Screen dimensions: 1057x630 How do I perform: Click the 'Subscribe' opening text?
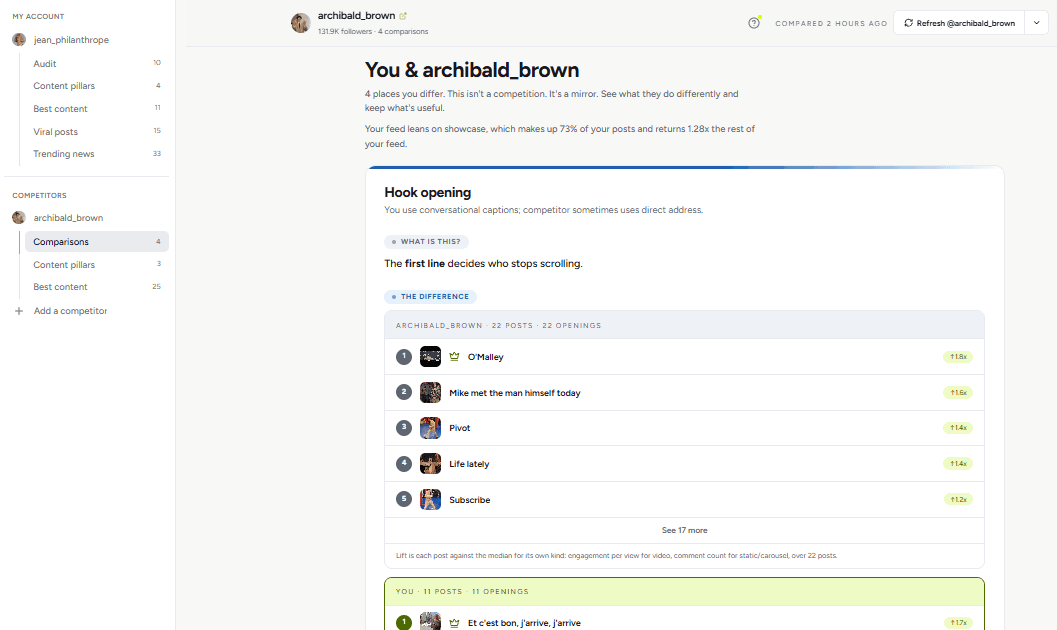tap(470, 500)
